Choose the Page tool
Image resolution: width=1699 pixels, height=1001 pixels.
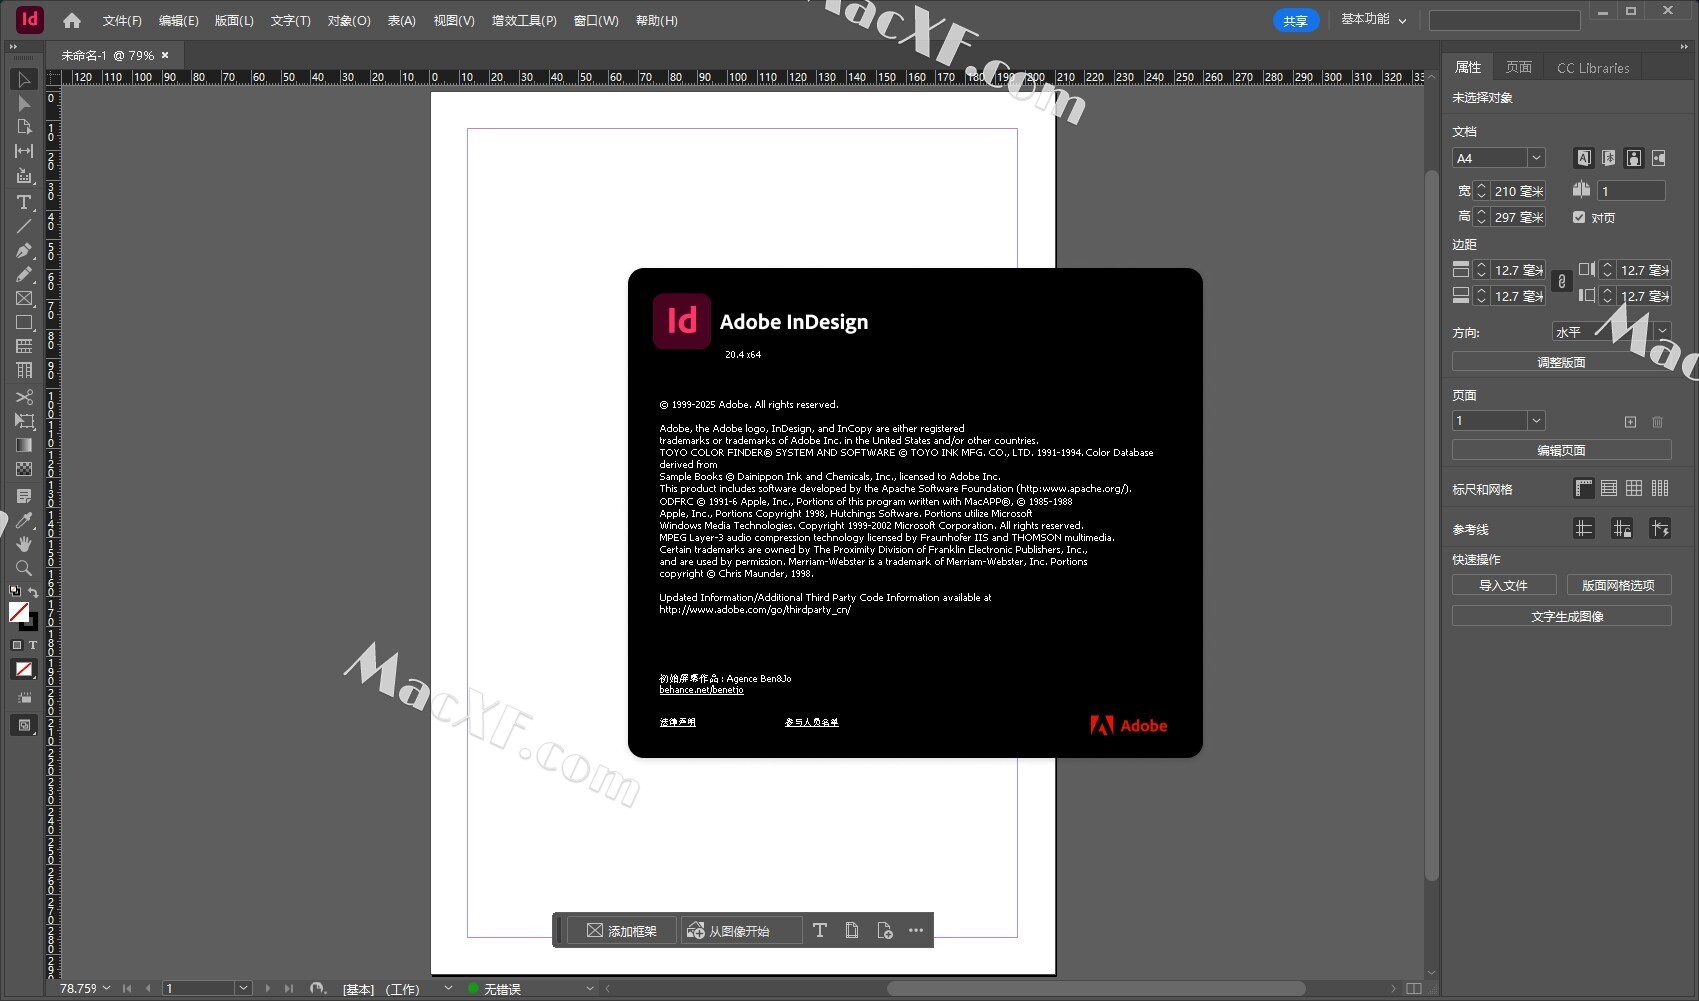(x=24, y=127)
